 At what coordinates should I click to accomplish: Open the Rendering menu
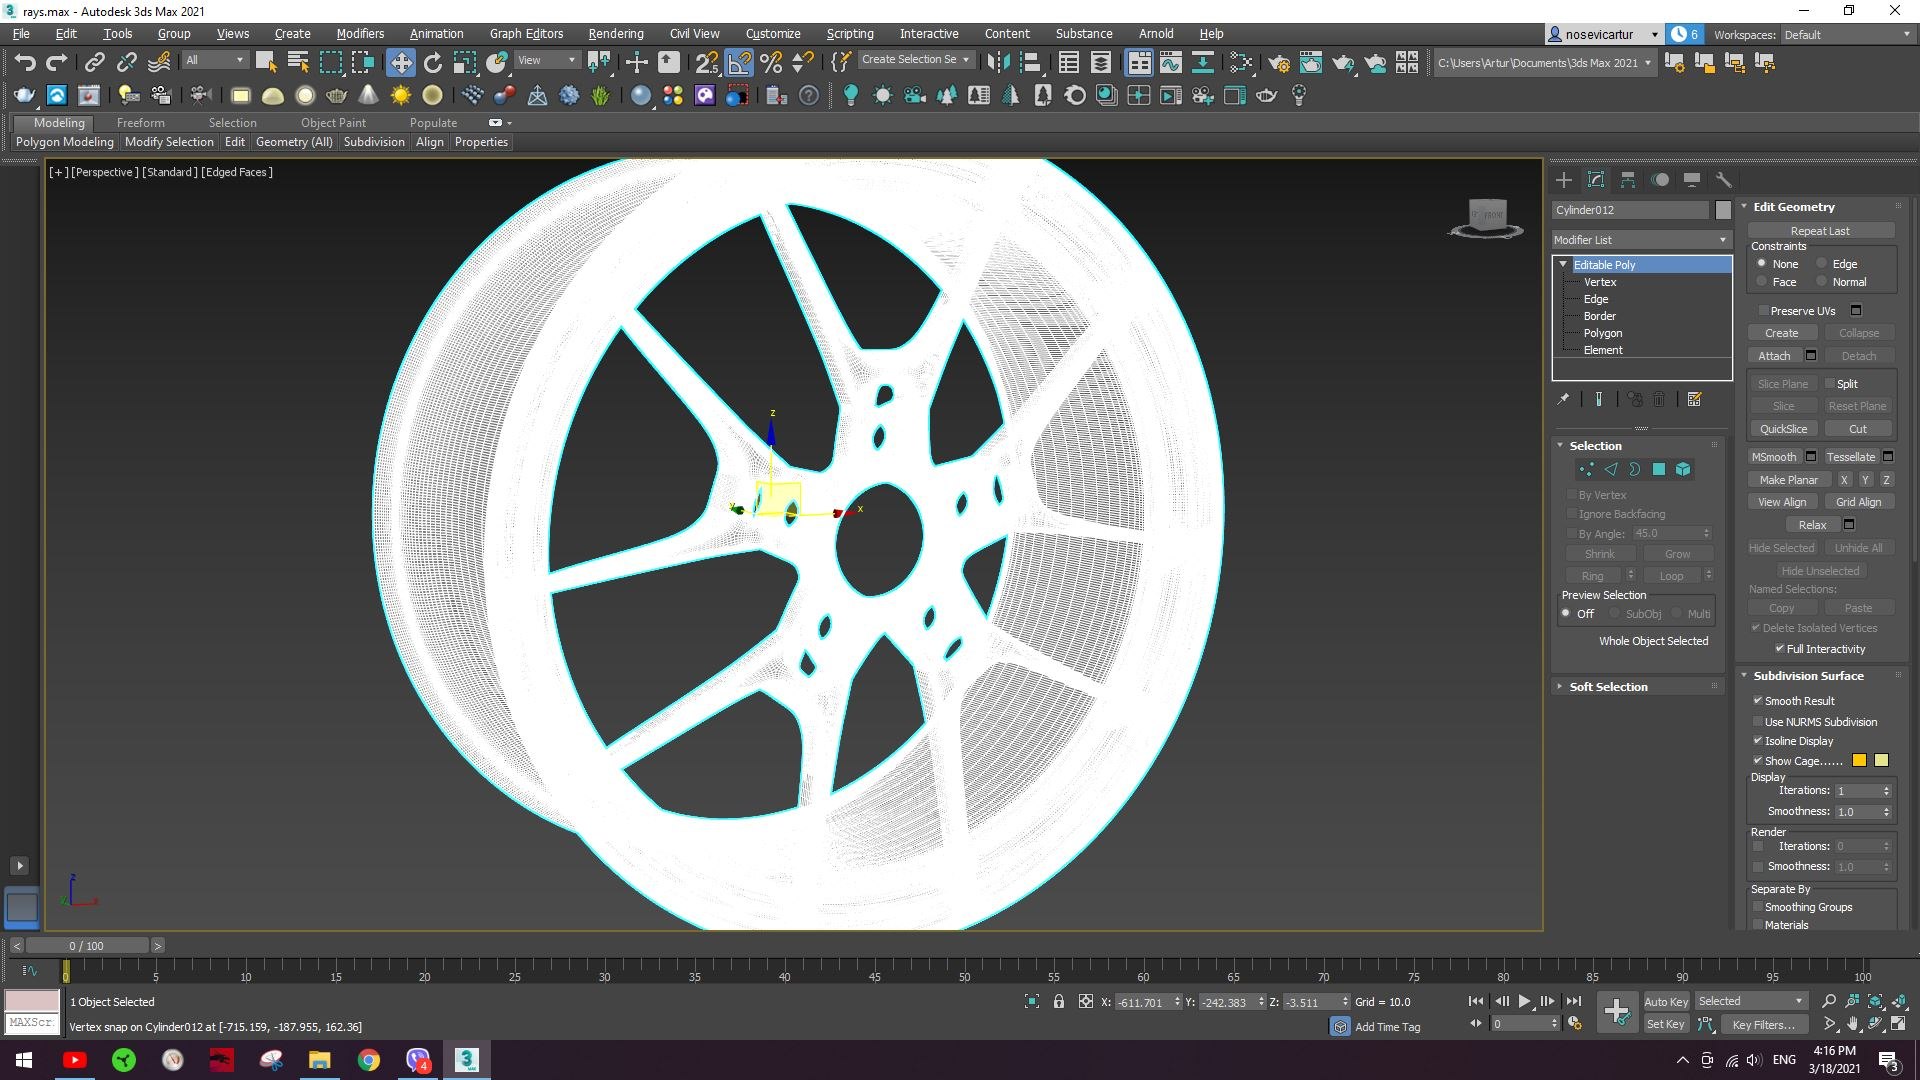click(615, 33)
